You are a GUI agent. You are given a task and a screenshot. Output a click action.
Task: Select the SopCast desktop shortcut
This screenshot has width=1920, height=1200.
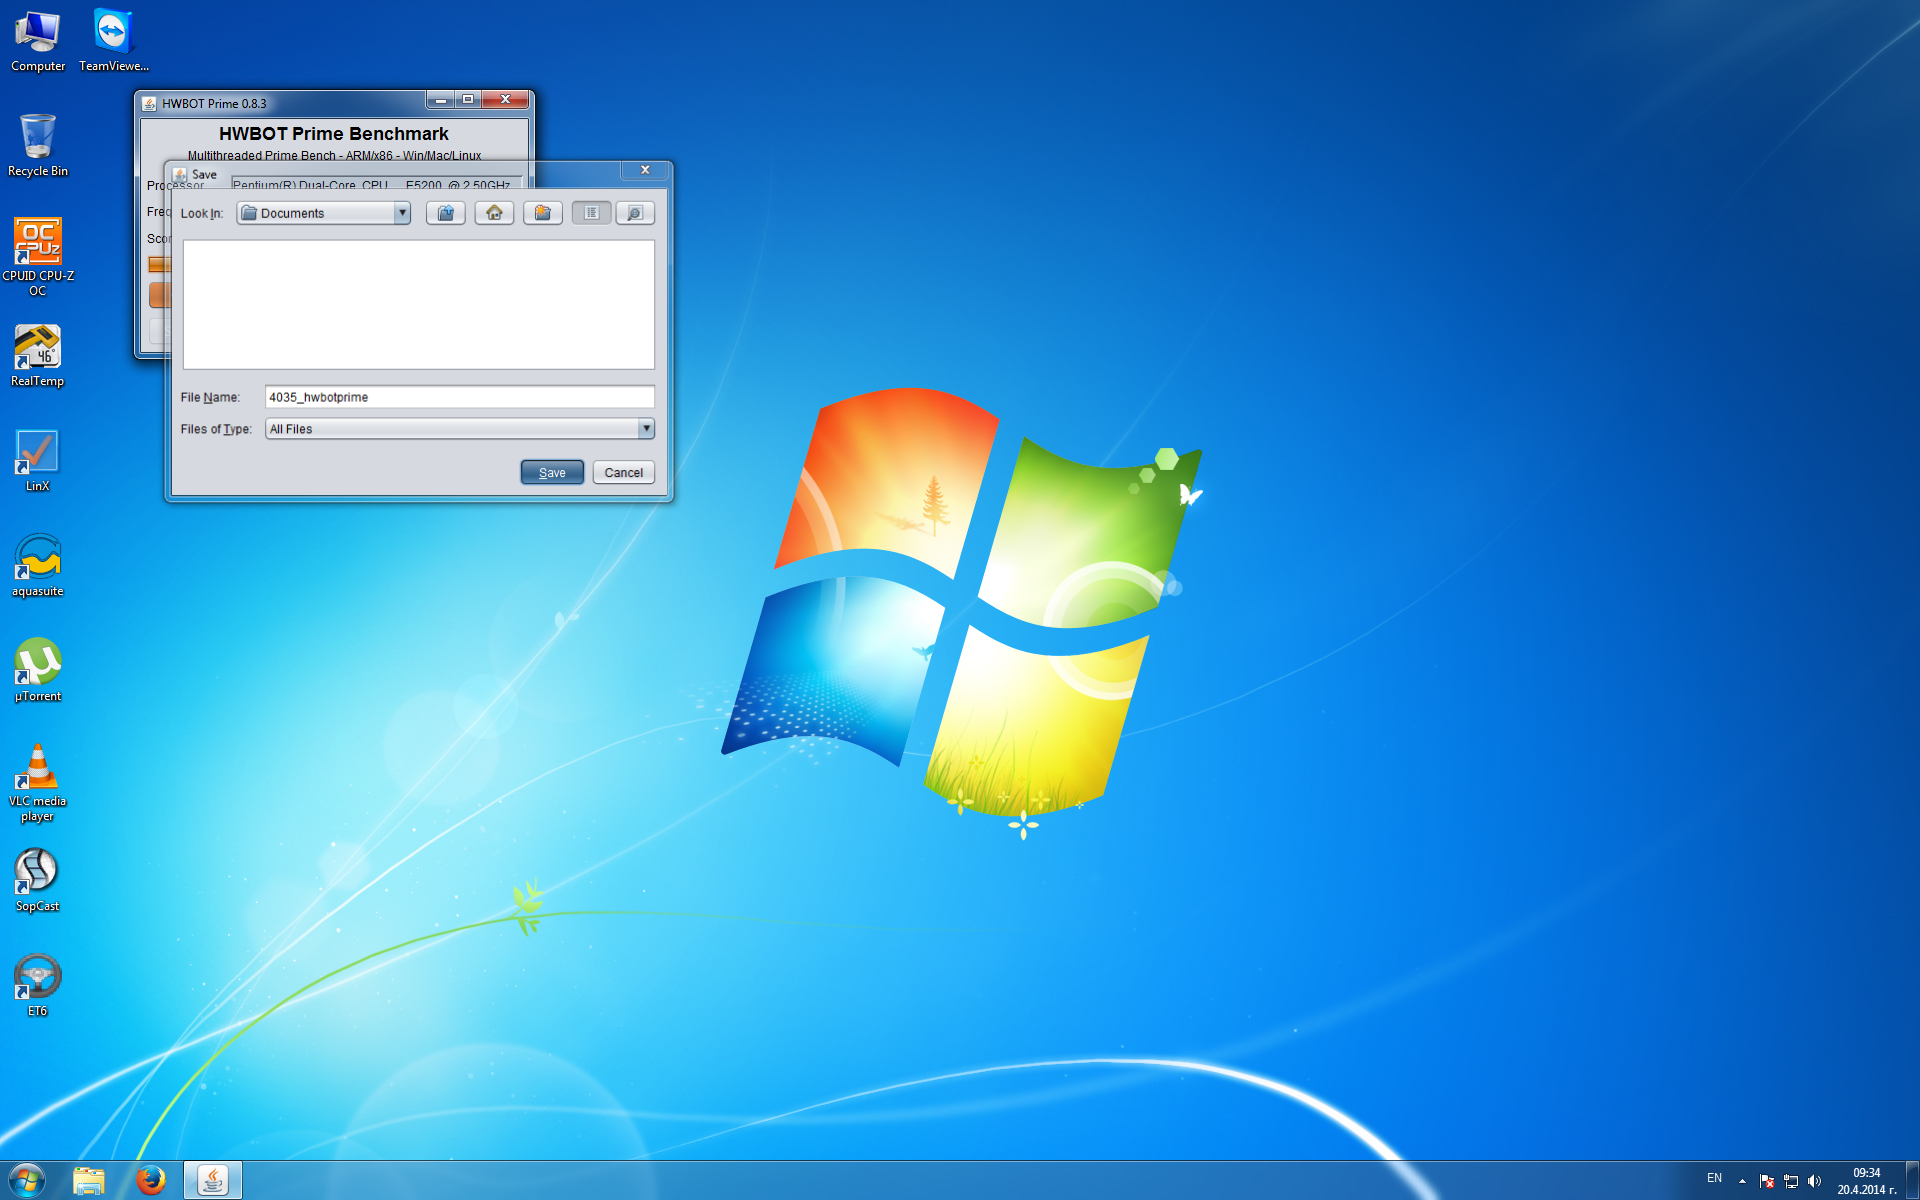point(38,881)
